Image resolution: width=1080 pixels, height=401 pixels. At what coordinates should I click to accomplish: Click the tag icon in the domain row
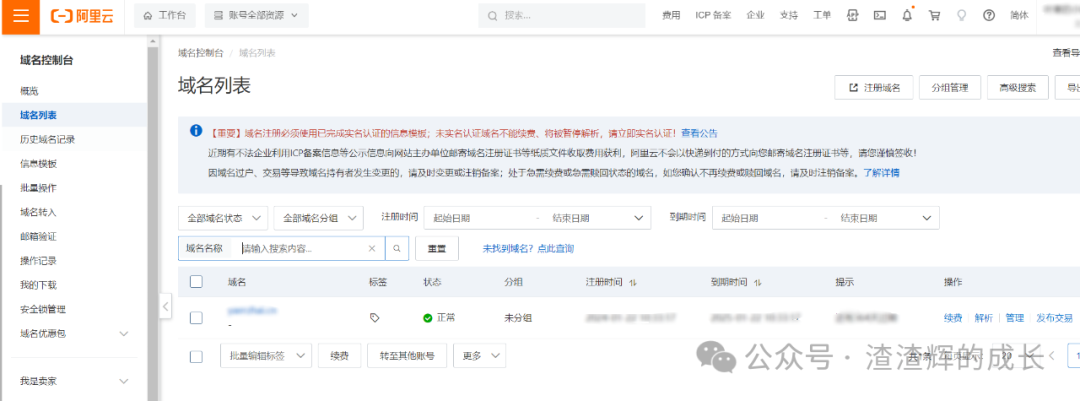(x=374, y=318)
